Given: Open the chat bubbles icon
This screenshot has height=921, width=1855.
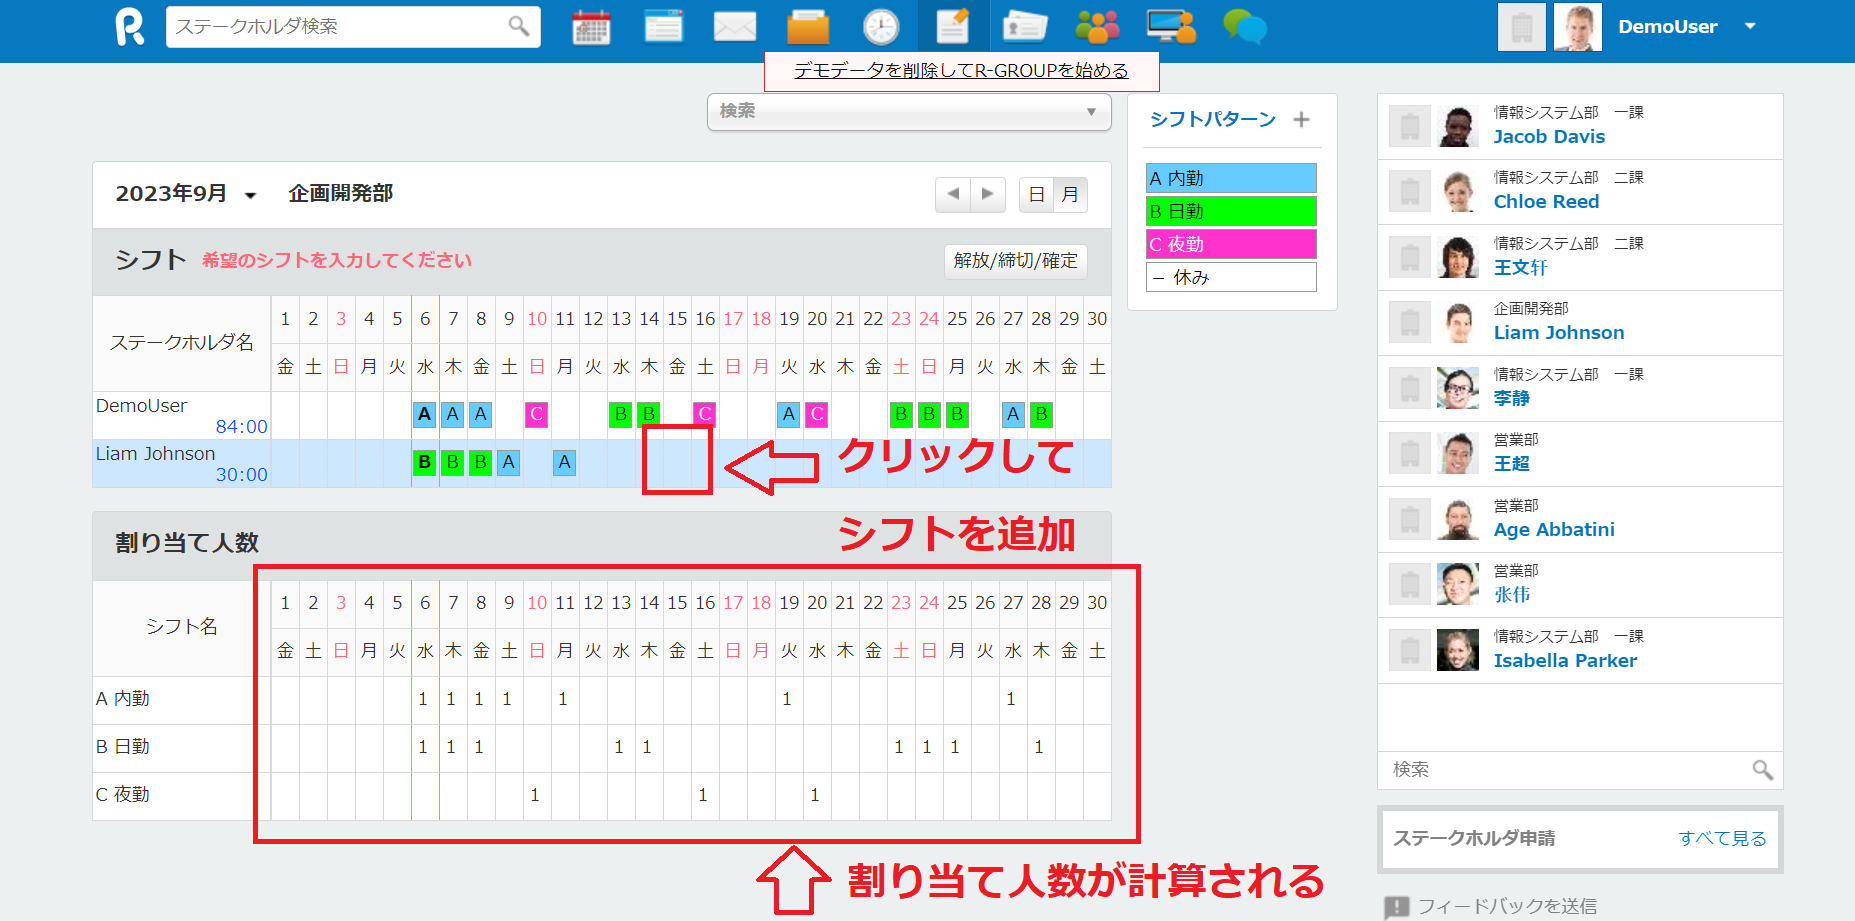Looking at the screenshot, I should tap(1243, 27).
